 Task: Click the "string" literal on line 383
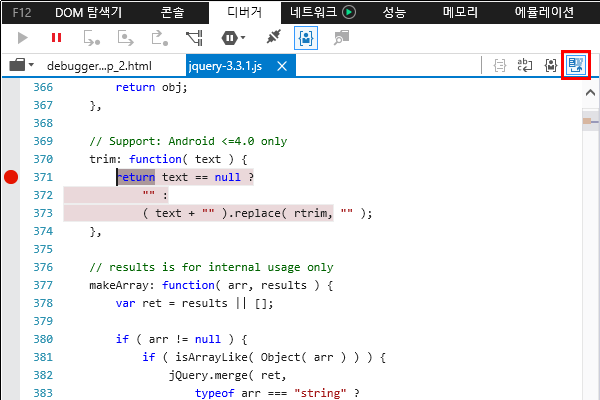coord(320,393)
